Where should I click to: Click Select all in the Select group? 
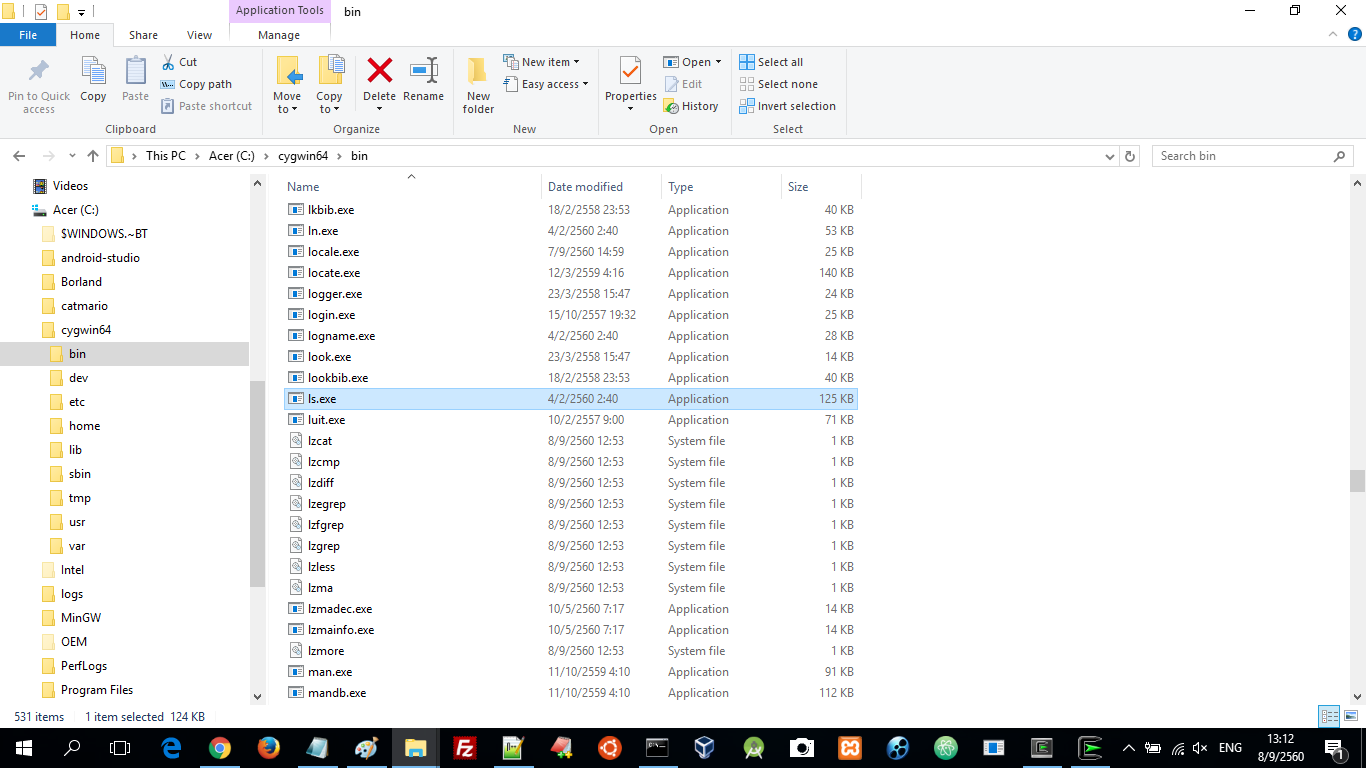click(x=771, y=62)
